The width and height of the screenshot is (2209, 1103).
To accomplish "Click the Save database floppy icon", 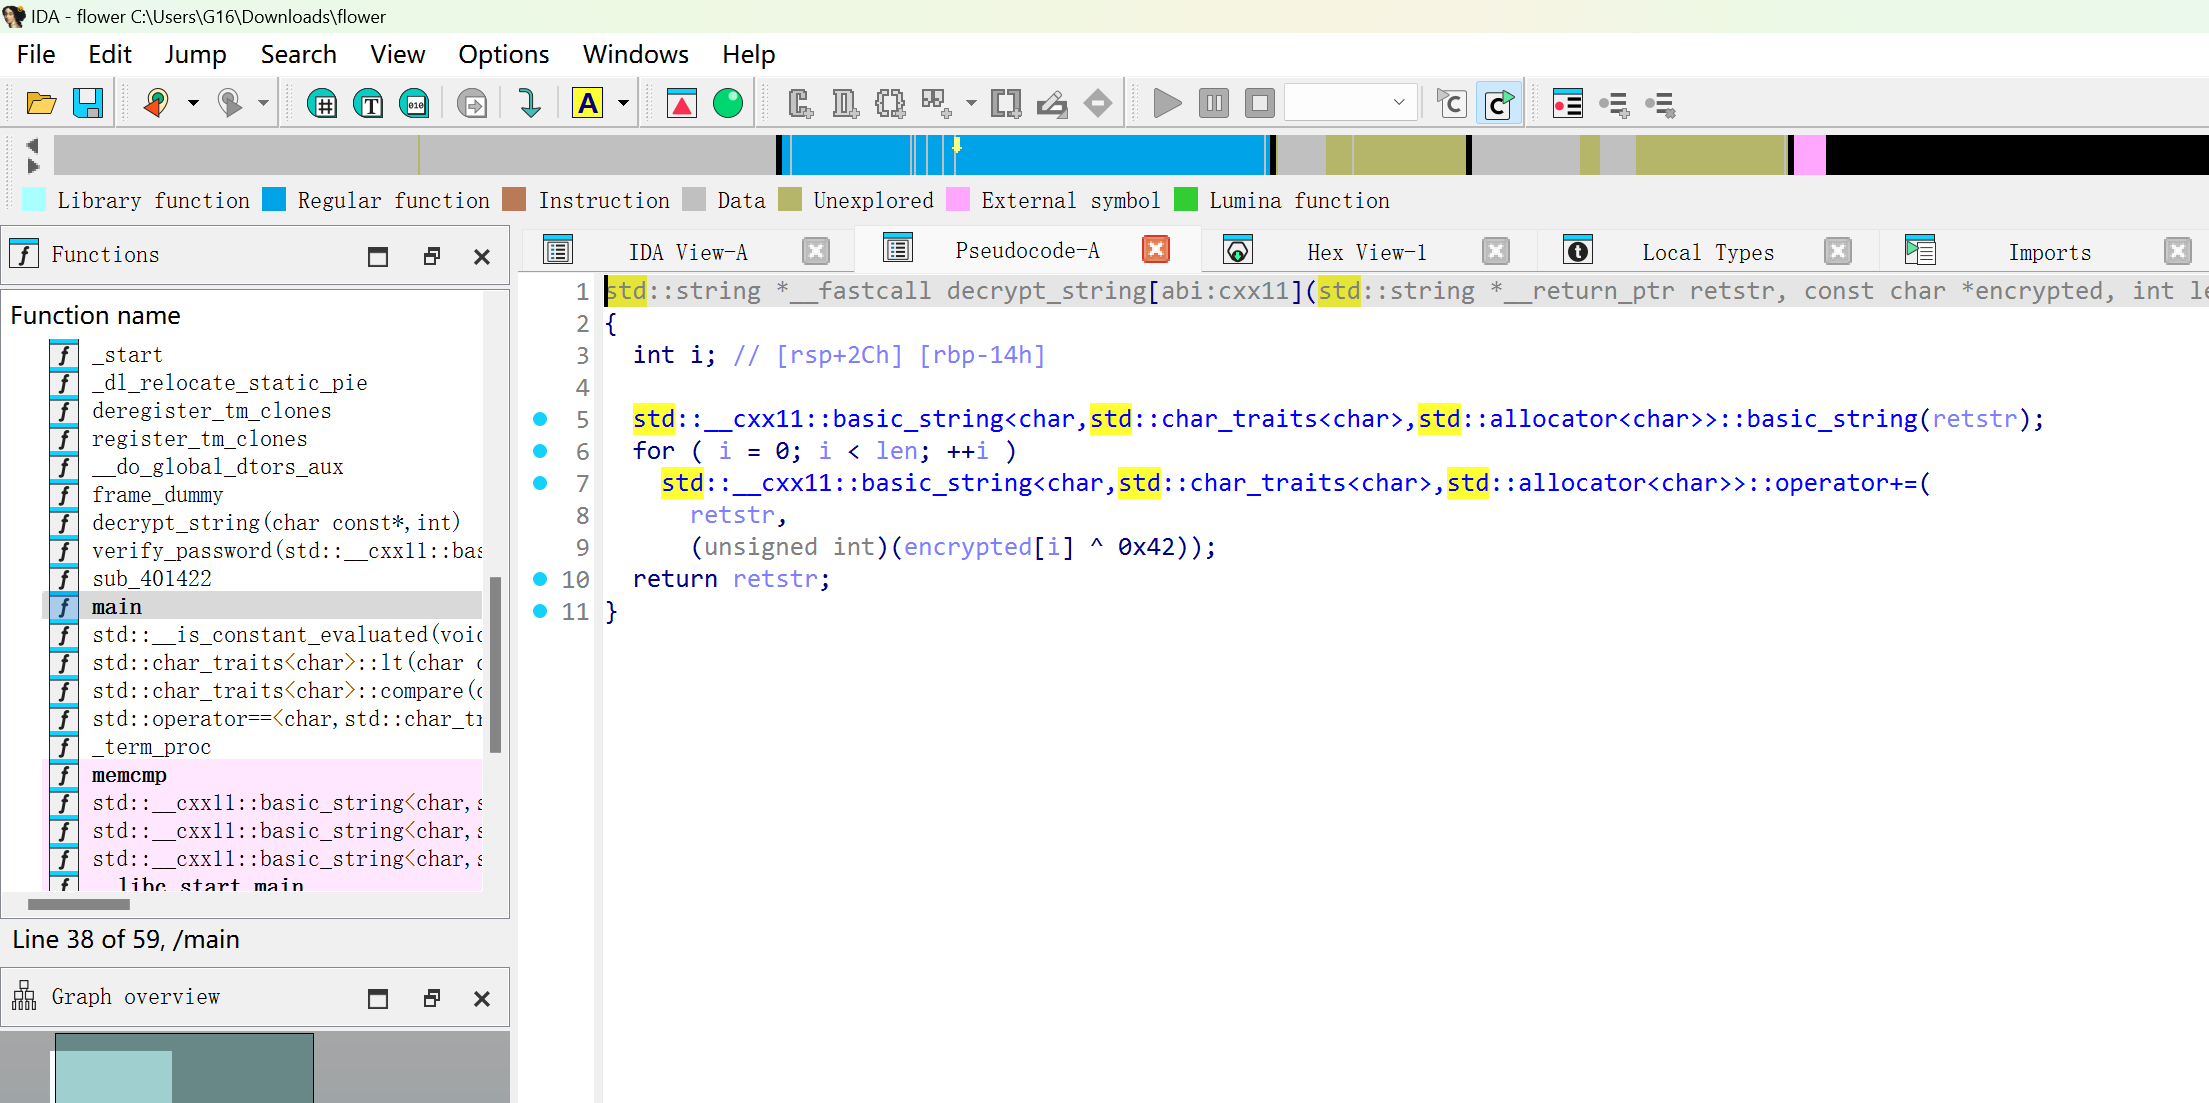I will (88, 103).
